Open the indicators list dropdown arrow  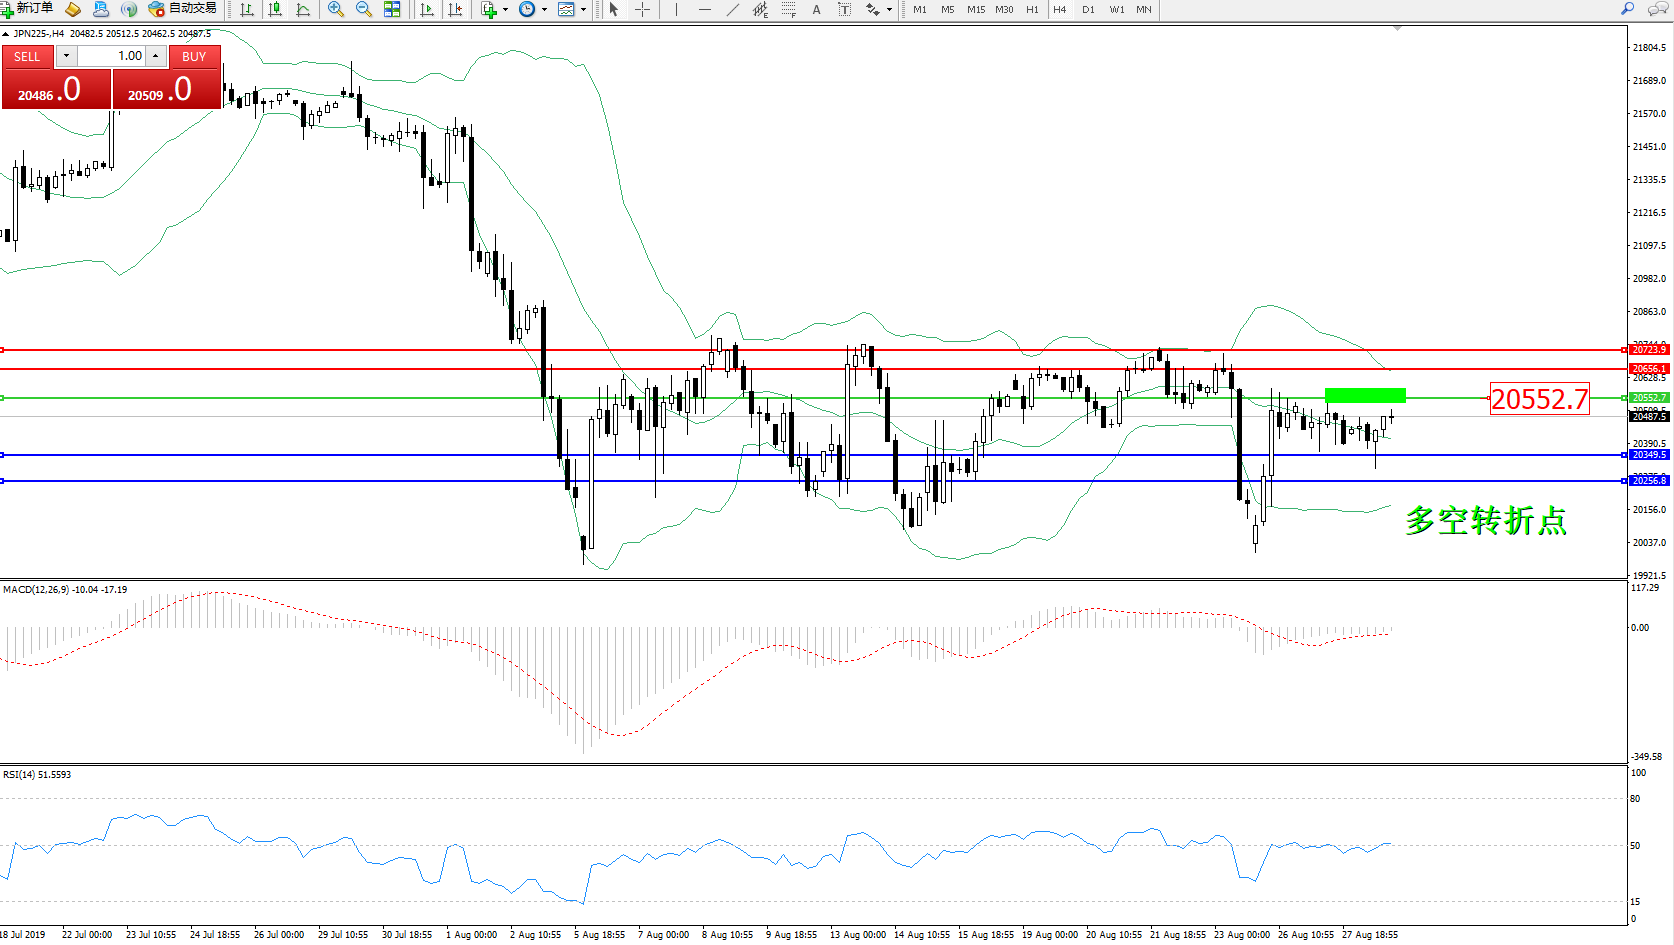[x=505, y=10]
